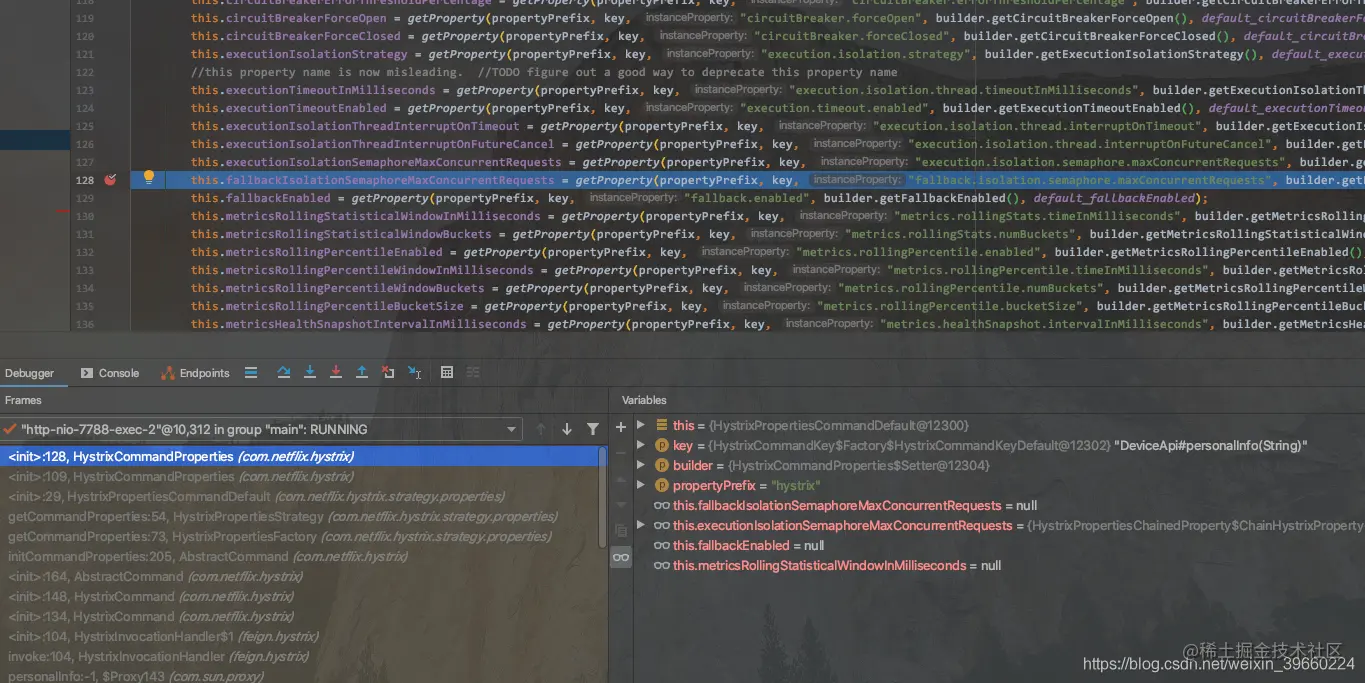Click the Variables panel header

pyautogui.click(x=644, y=400)
